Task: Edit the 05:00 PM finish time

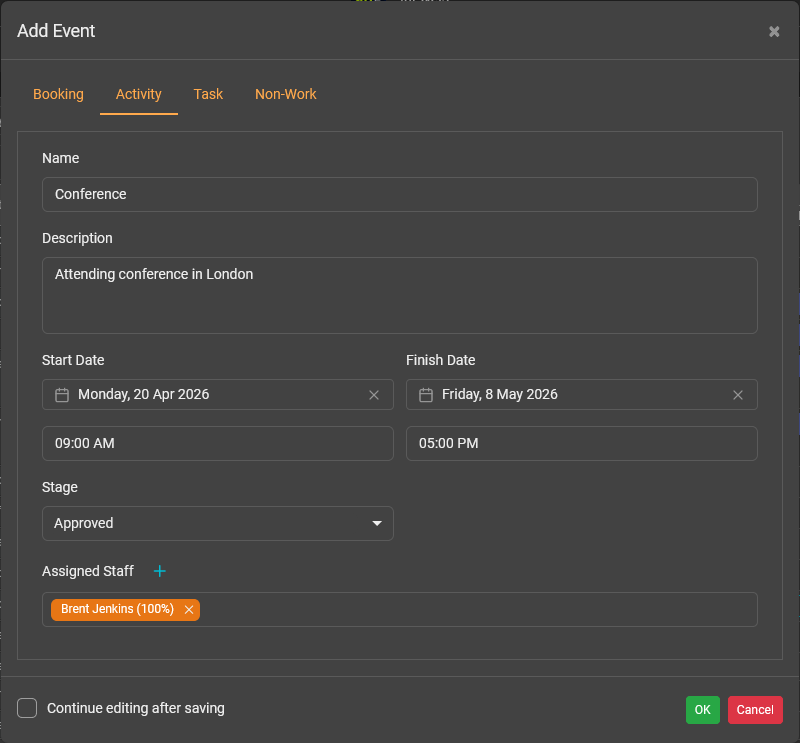Action: [582, 443]
